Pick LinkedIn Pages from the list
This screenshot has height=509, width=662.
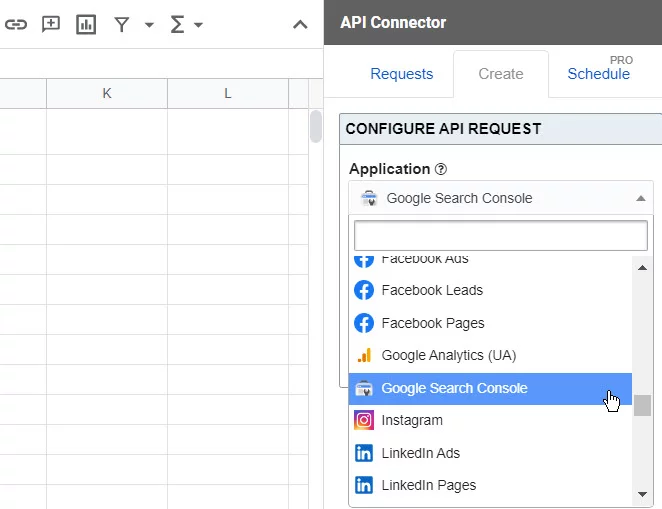(x=490, y=485)
